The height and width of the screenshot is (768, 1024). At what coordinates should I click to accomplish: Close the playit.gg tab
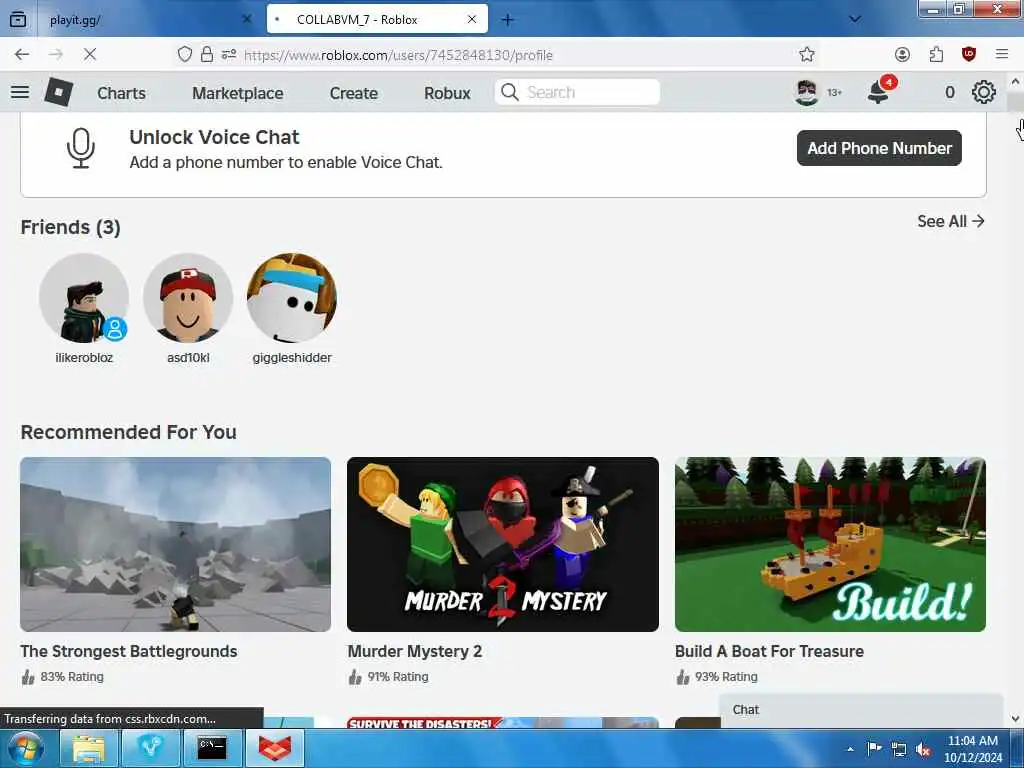247,20
